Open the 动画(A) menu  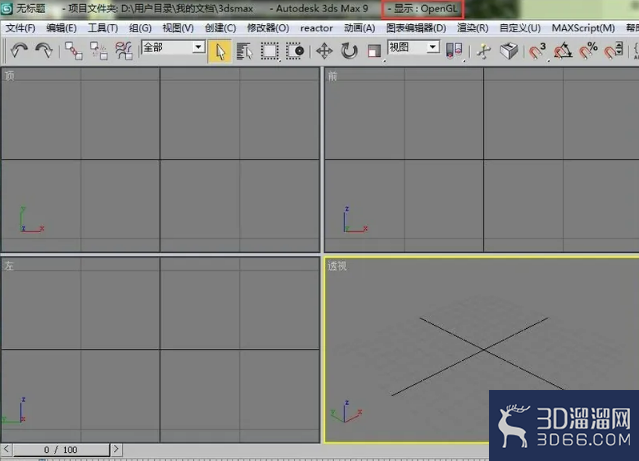[x=359, y=28]
